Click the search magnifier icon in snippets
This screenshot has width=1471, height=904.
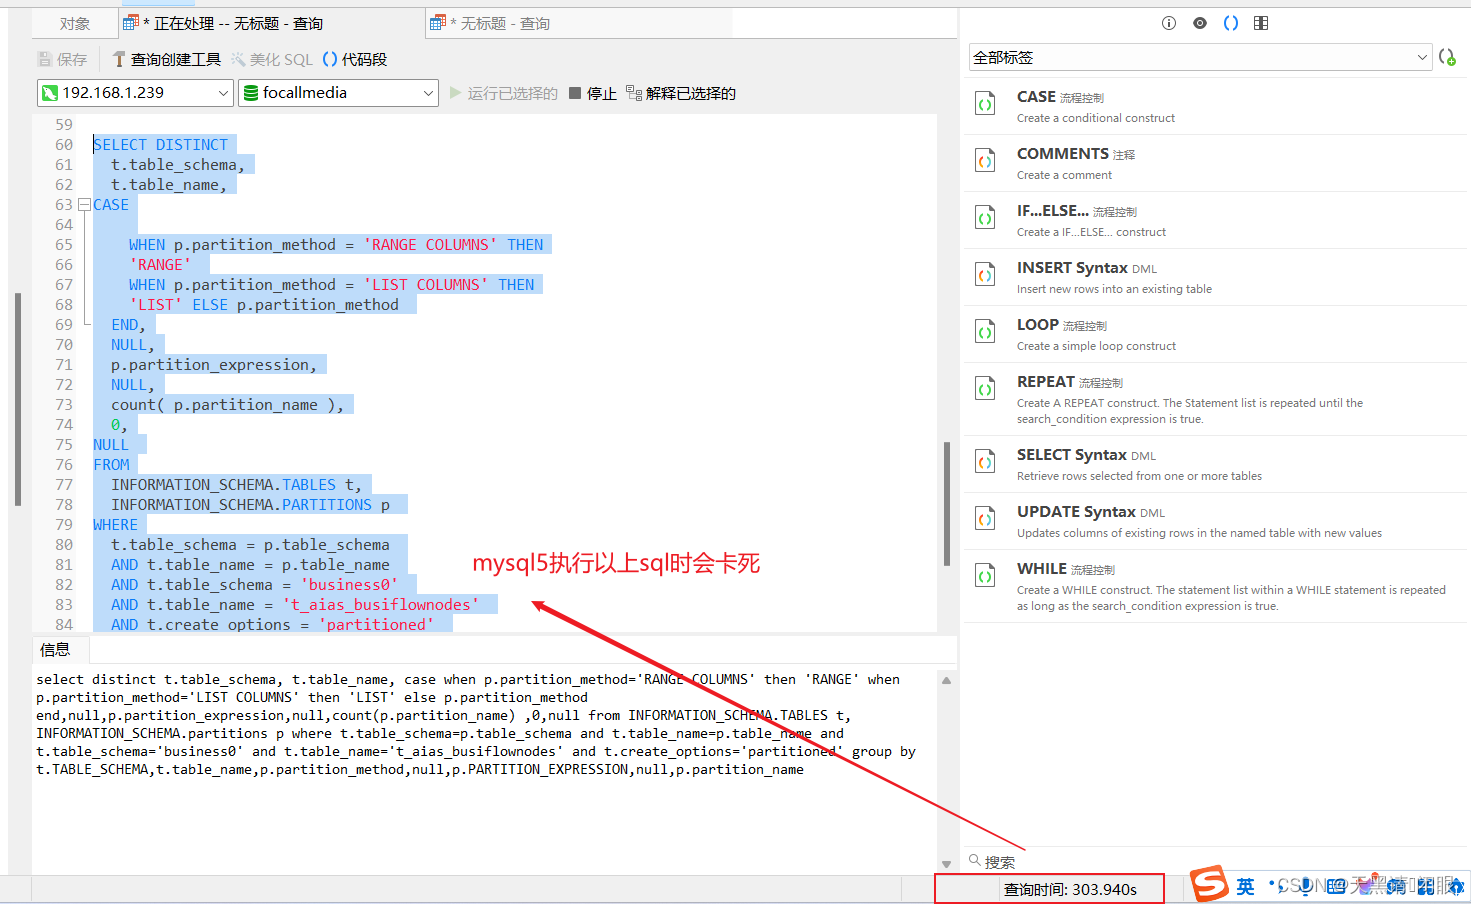(975, 860)
